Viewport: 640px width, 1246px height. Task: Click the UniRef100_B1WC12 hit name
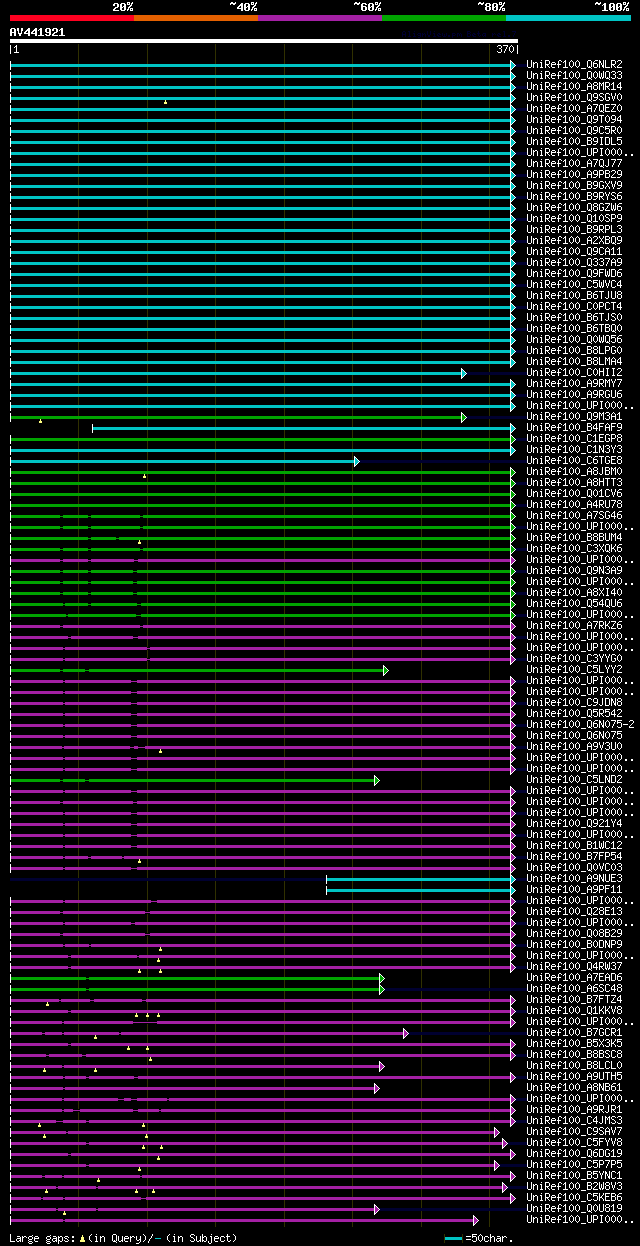[x=574, y=846]
